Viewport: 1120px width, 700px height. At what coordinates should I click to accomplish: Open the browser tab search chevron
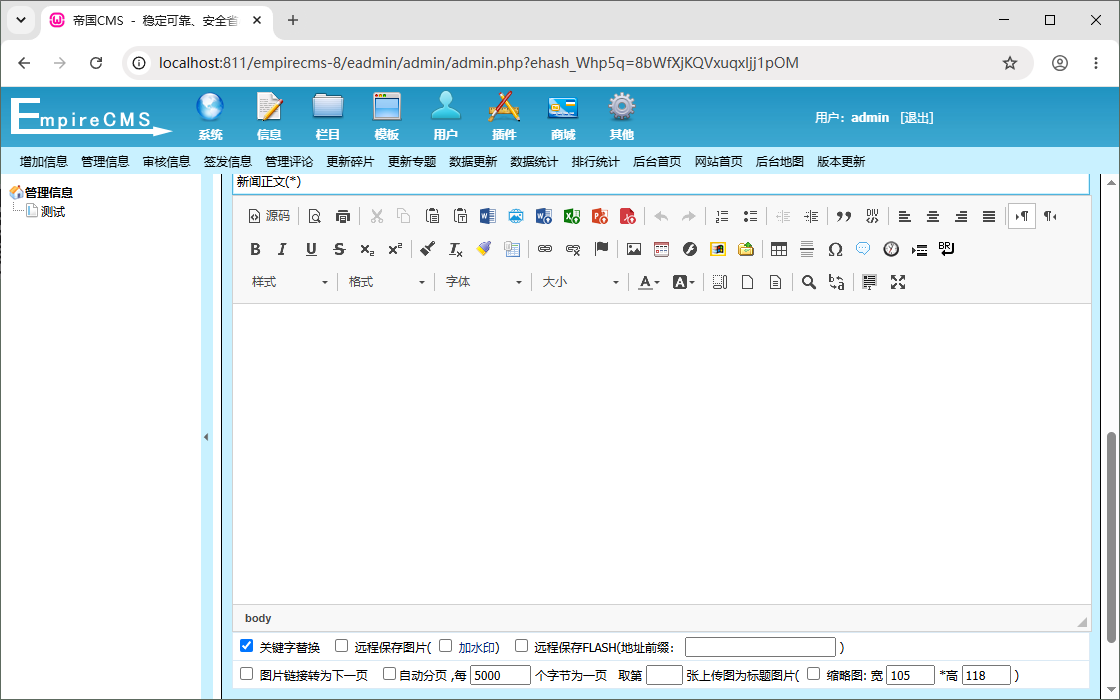click(x=21, y=20)
